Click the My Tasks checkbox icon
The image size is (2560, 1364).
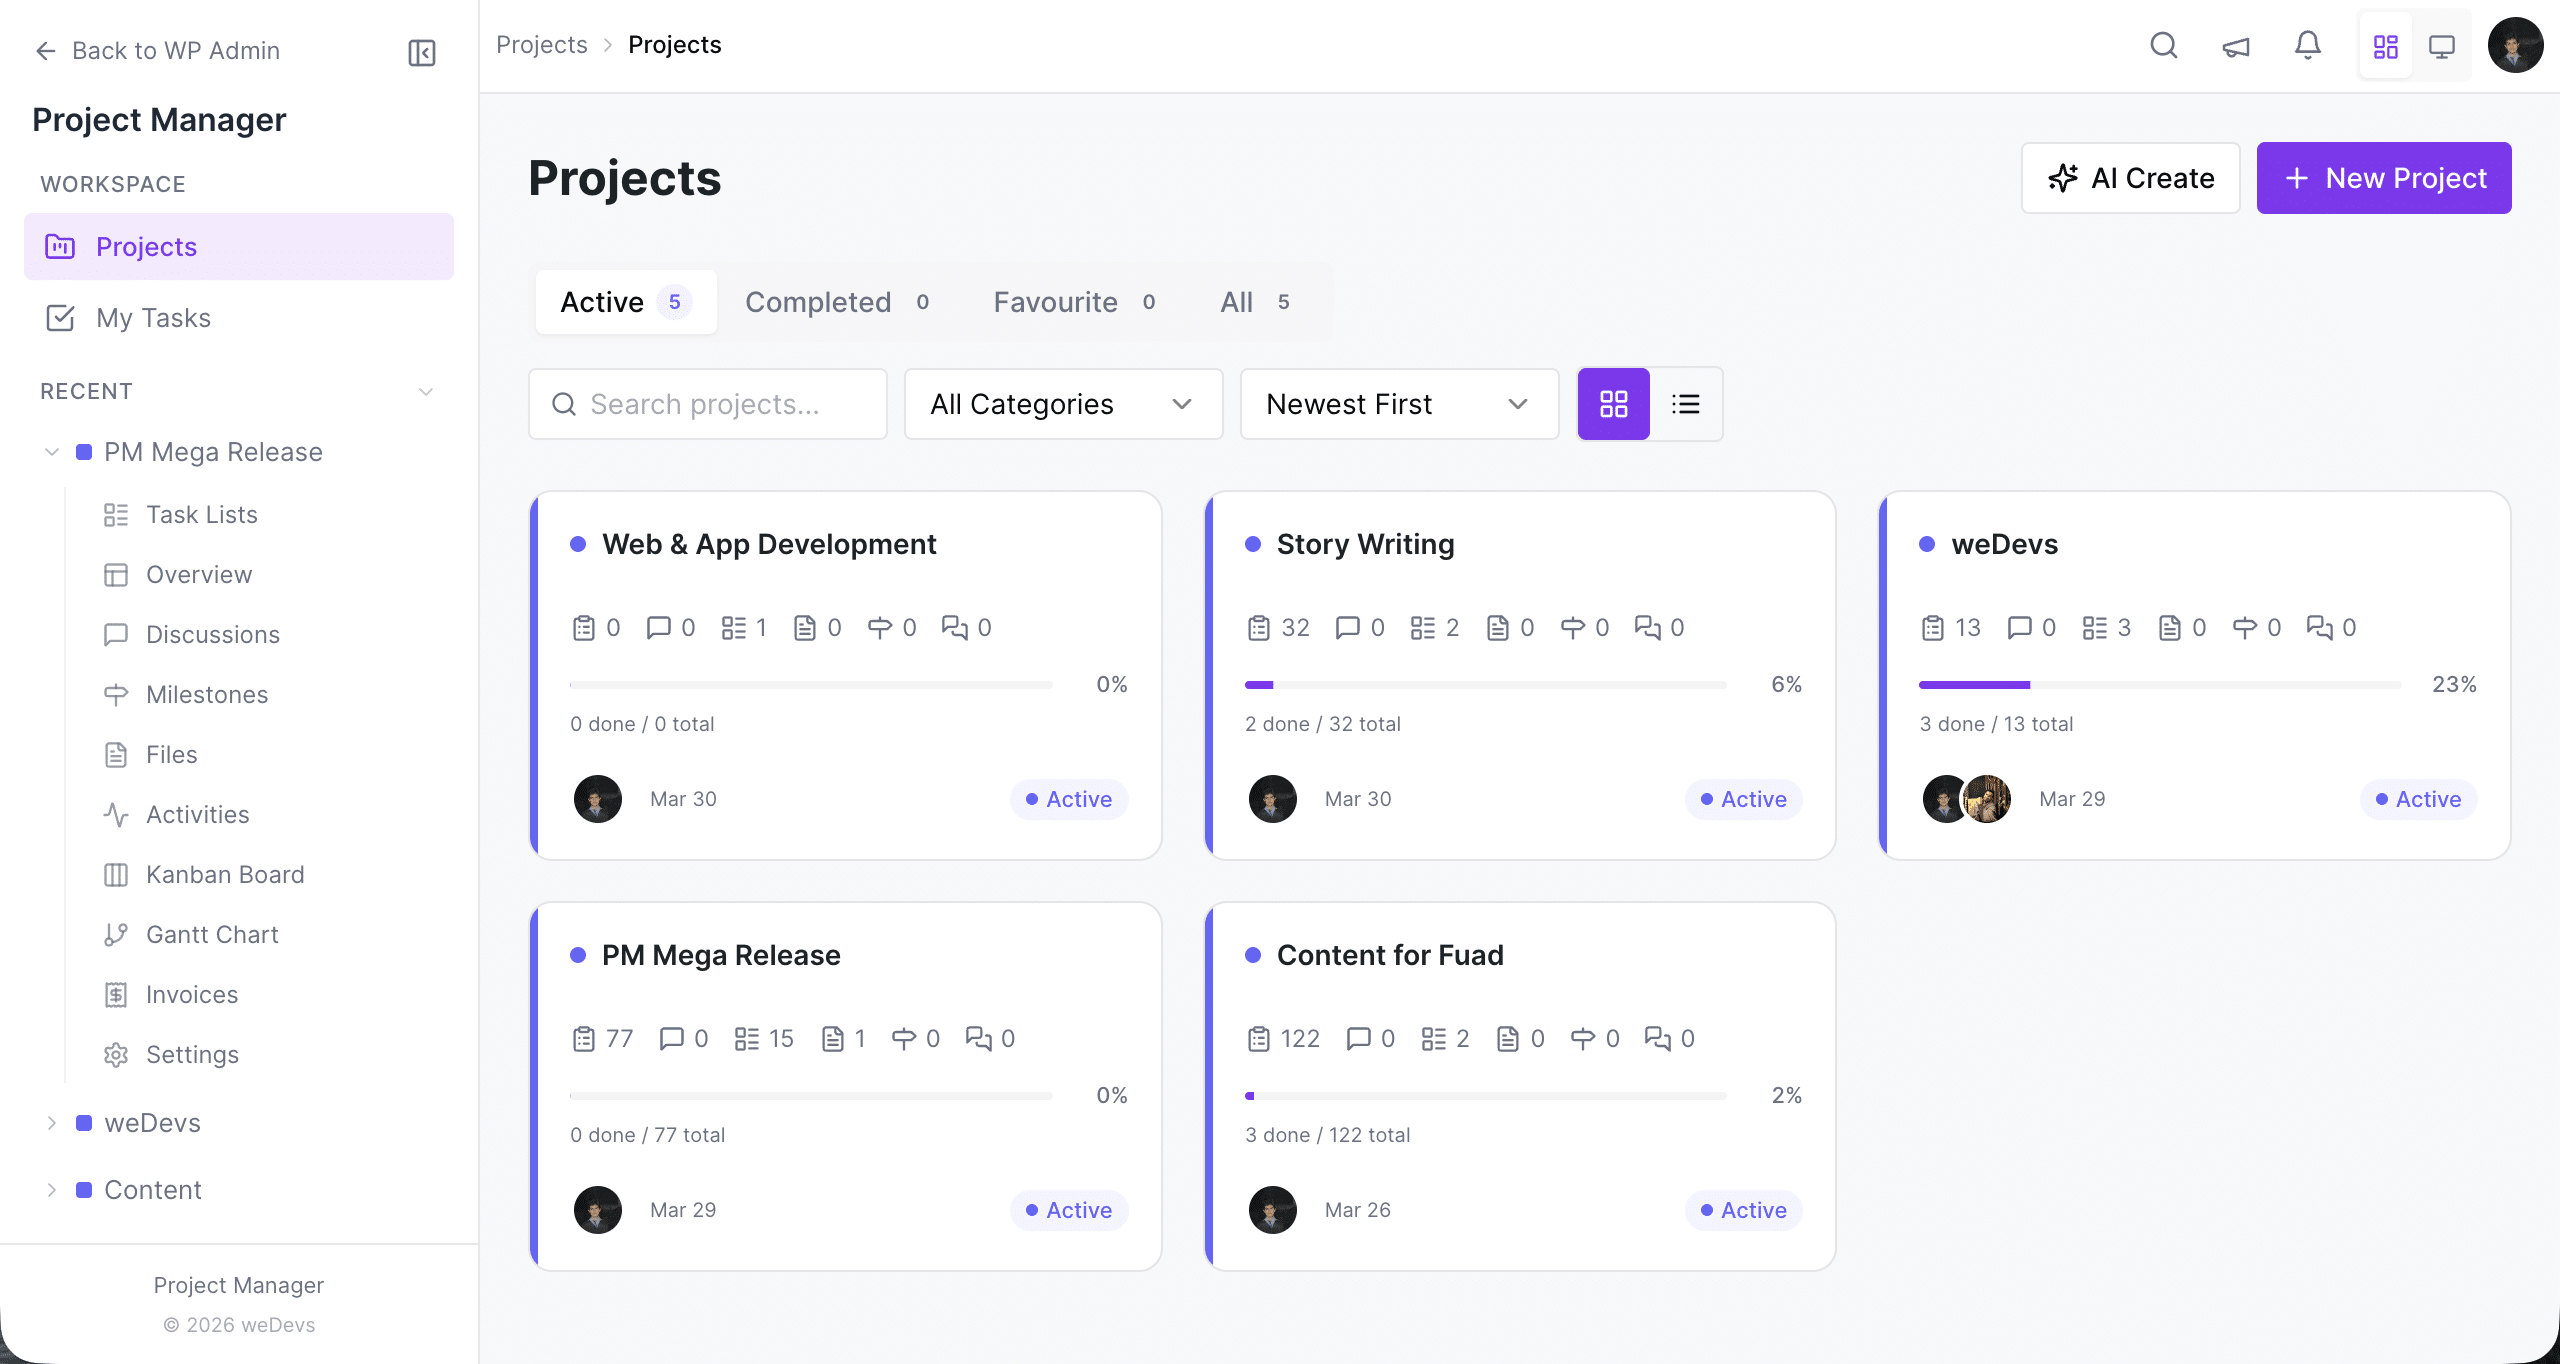tap(60, 318)
